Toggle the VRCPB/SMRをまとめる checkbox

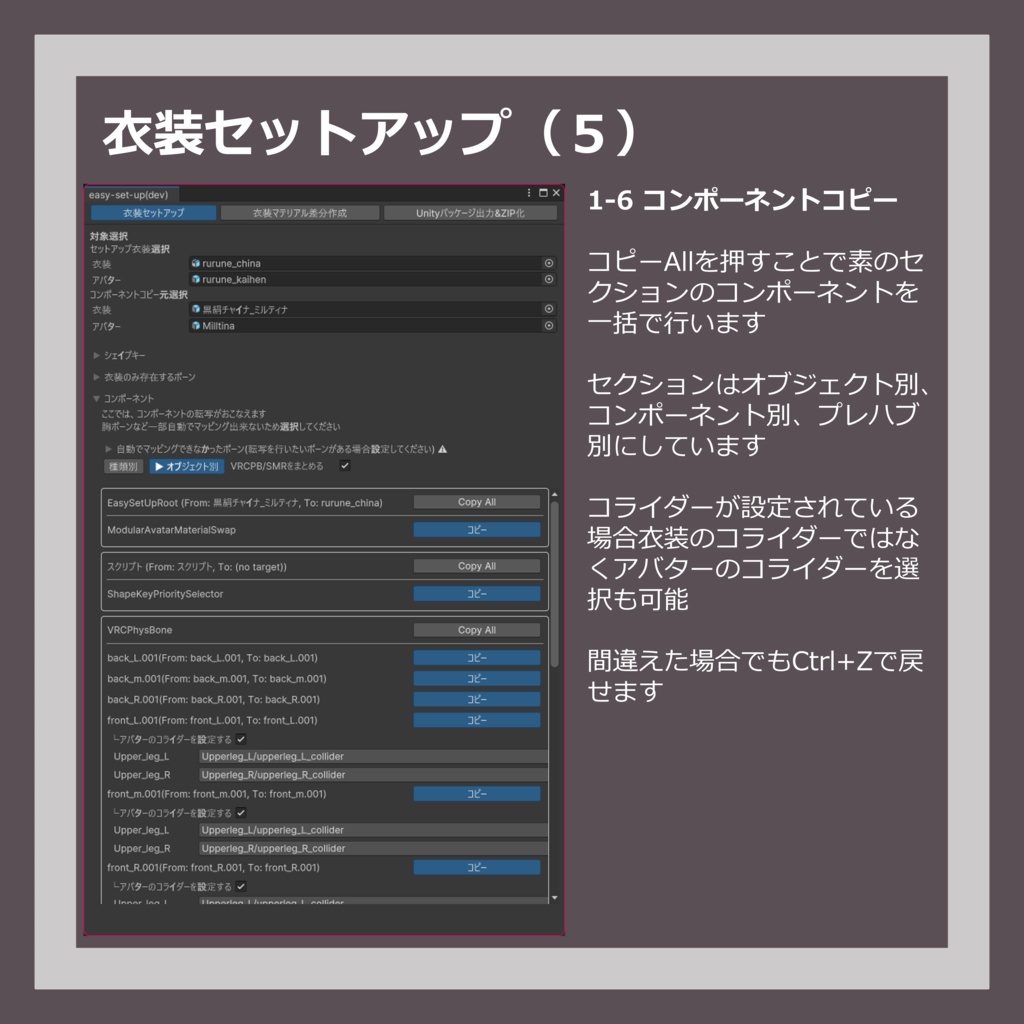(x=345, y=467)
